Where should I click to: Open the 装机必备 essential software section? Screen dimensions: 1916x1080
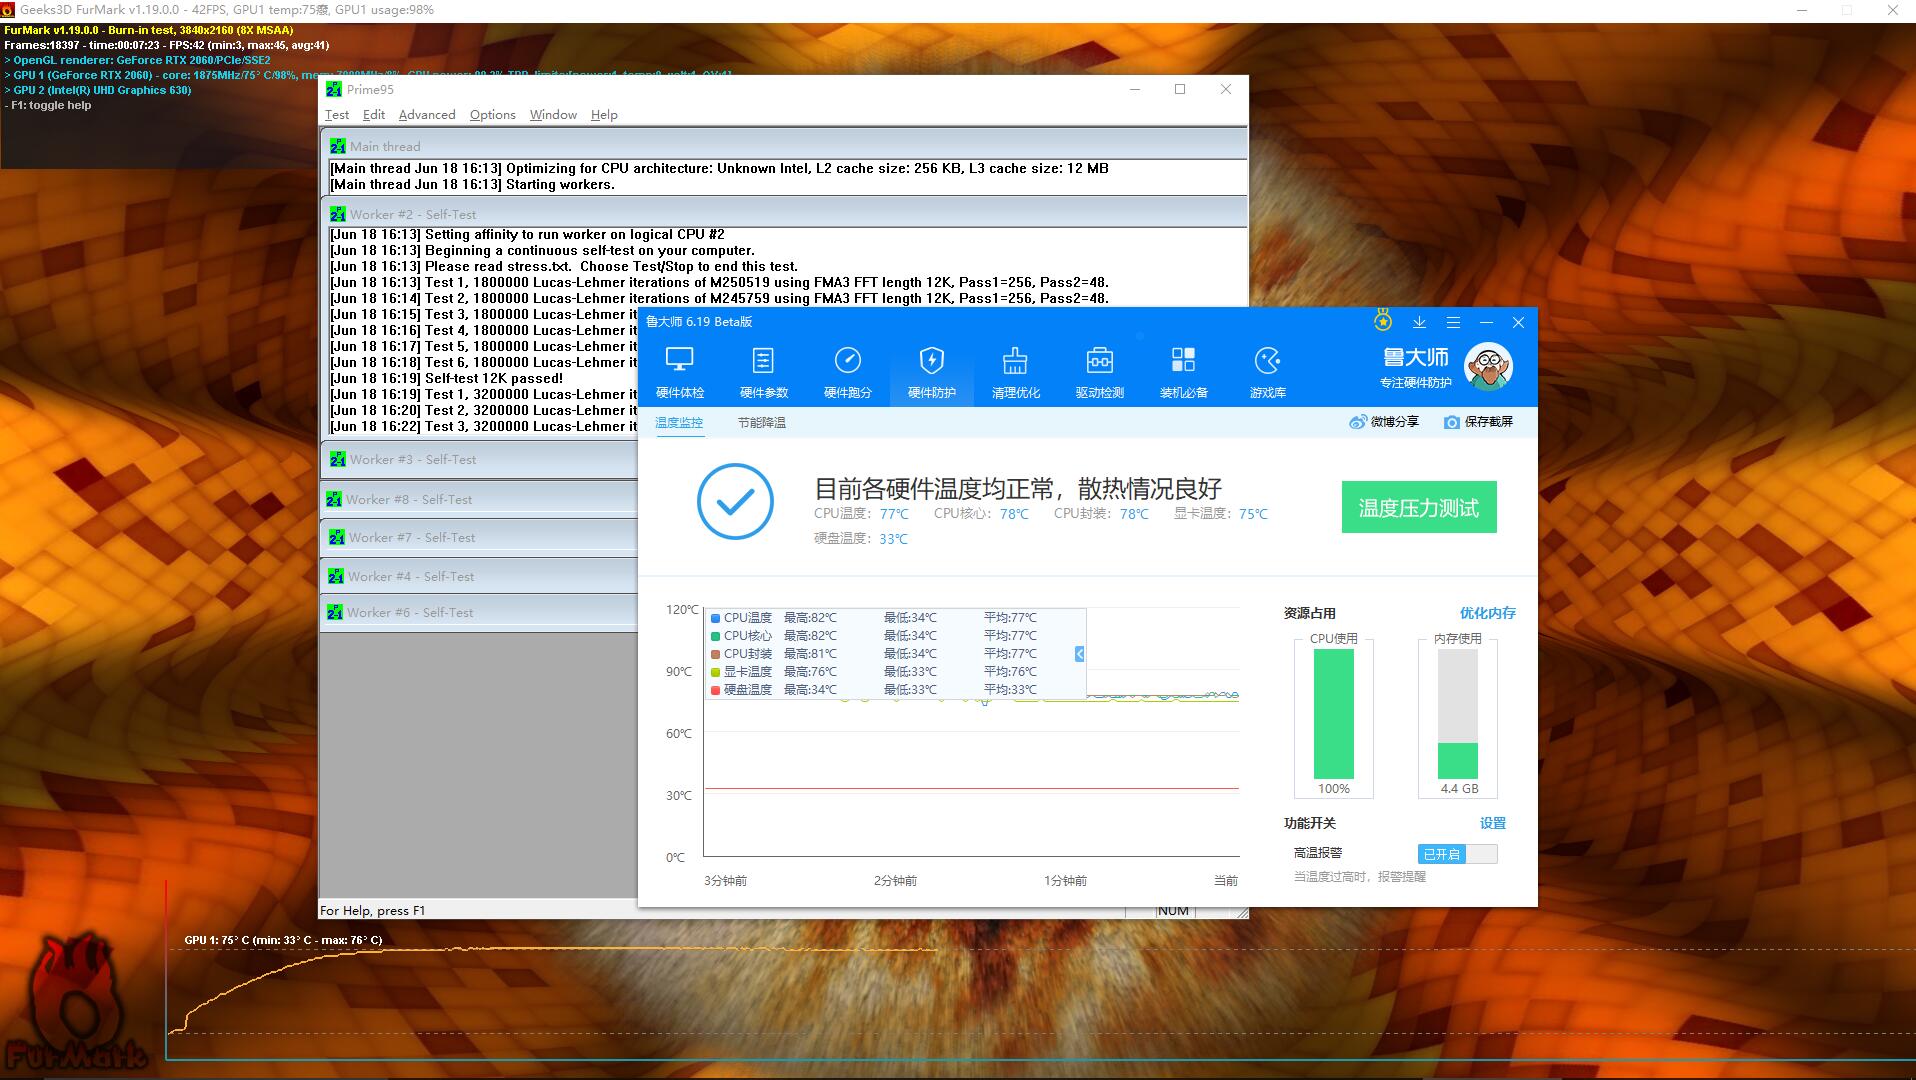click(1184, 372)
